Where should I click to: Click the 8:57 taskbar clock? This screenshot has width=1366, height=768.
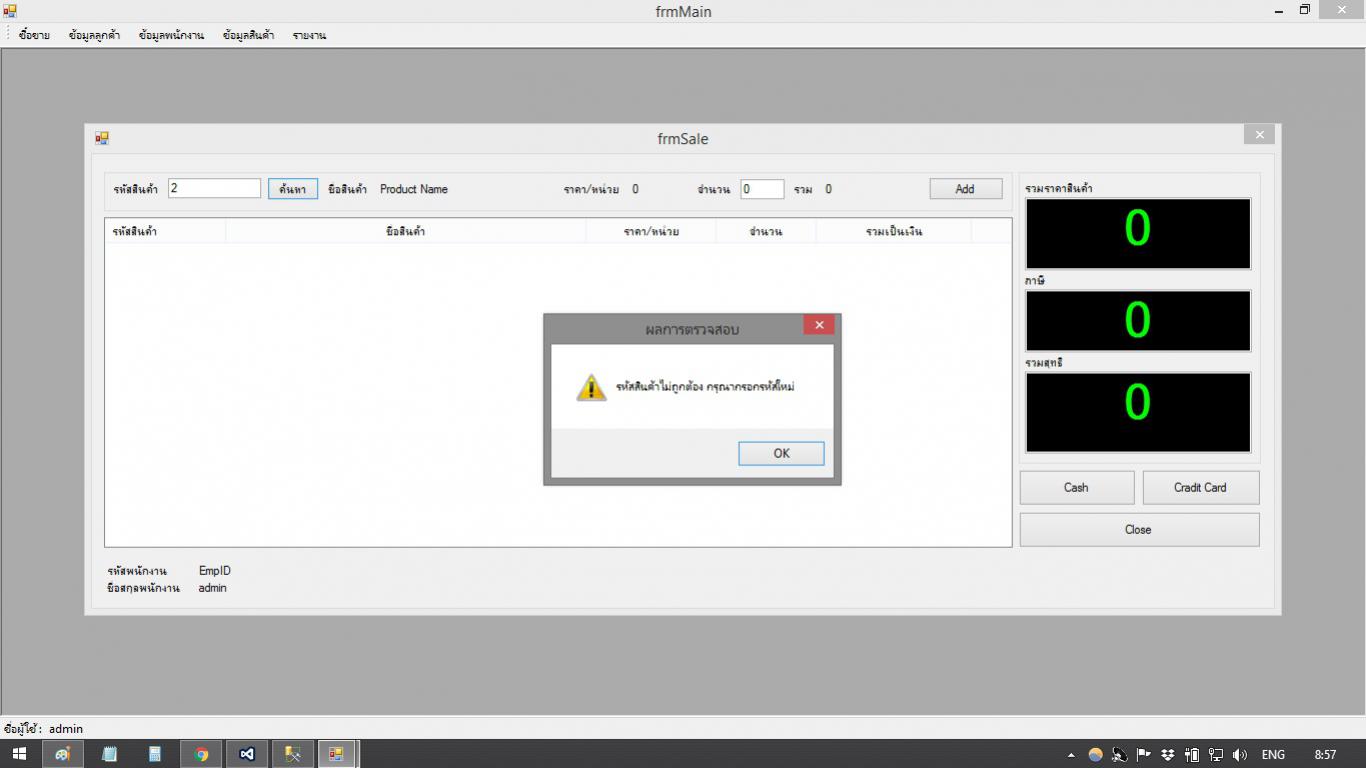click(x=1325, y=755)
